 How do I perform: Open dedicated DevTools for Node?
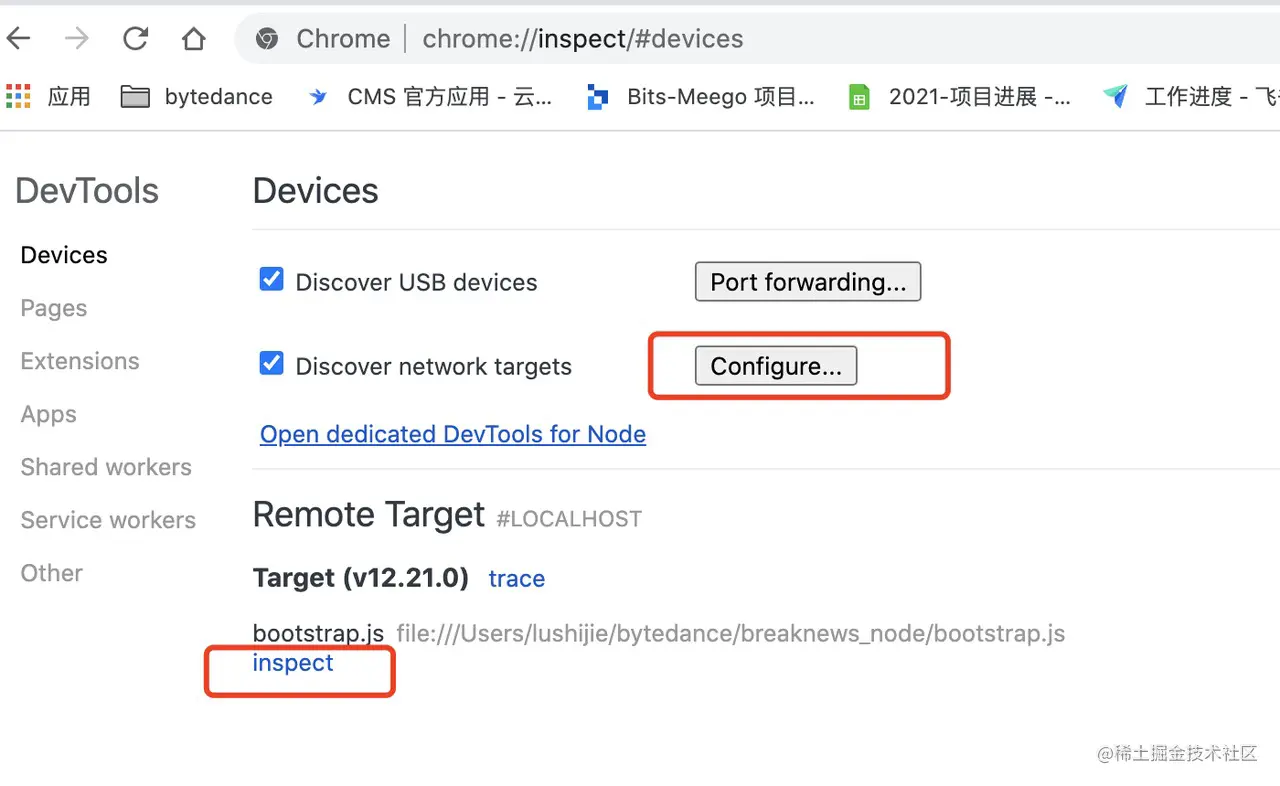tap(453, 434)
